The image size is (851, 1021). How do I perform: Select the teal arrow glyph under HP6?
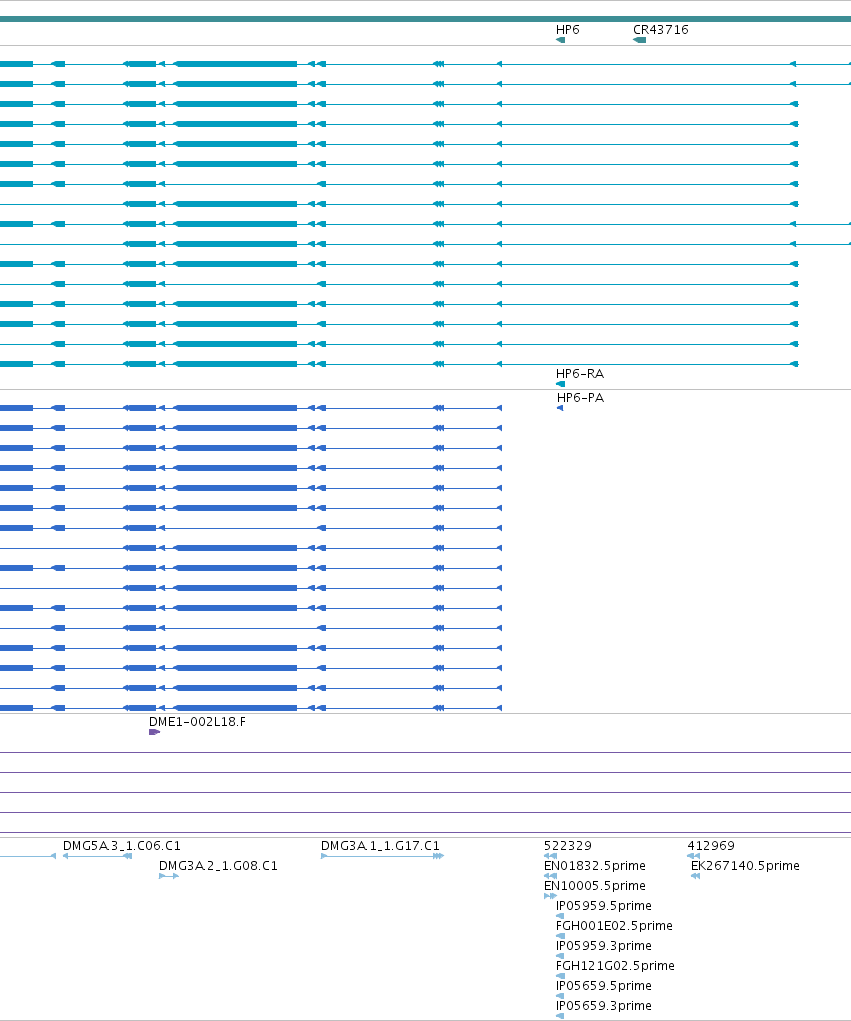tap(560, 40)
